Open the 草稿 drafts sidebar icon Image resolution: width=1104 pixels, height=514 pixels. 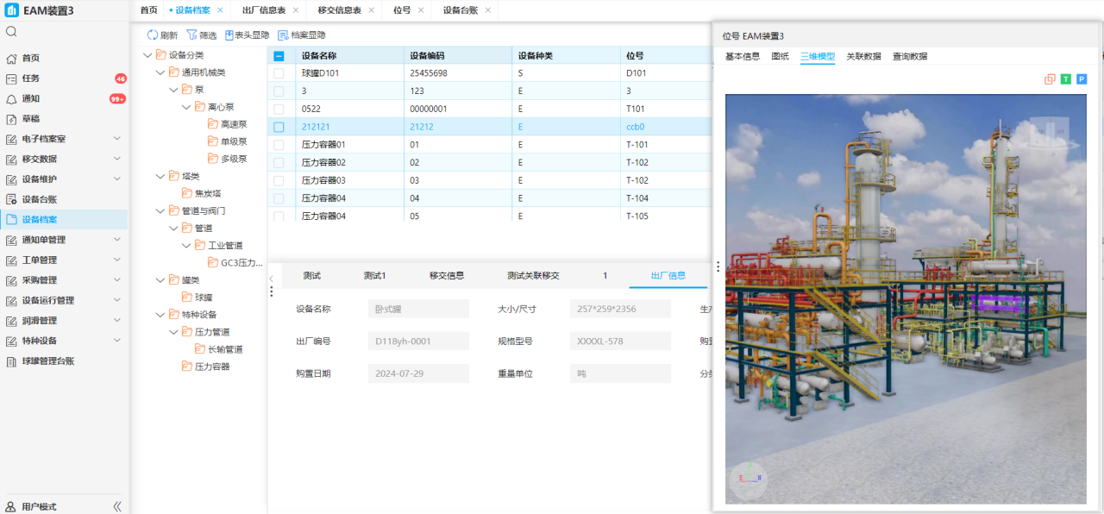point(11,119)
